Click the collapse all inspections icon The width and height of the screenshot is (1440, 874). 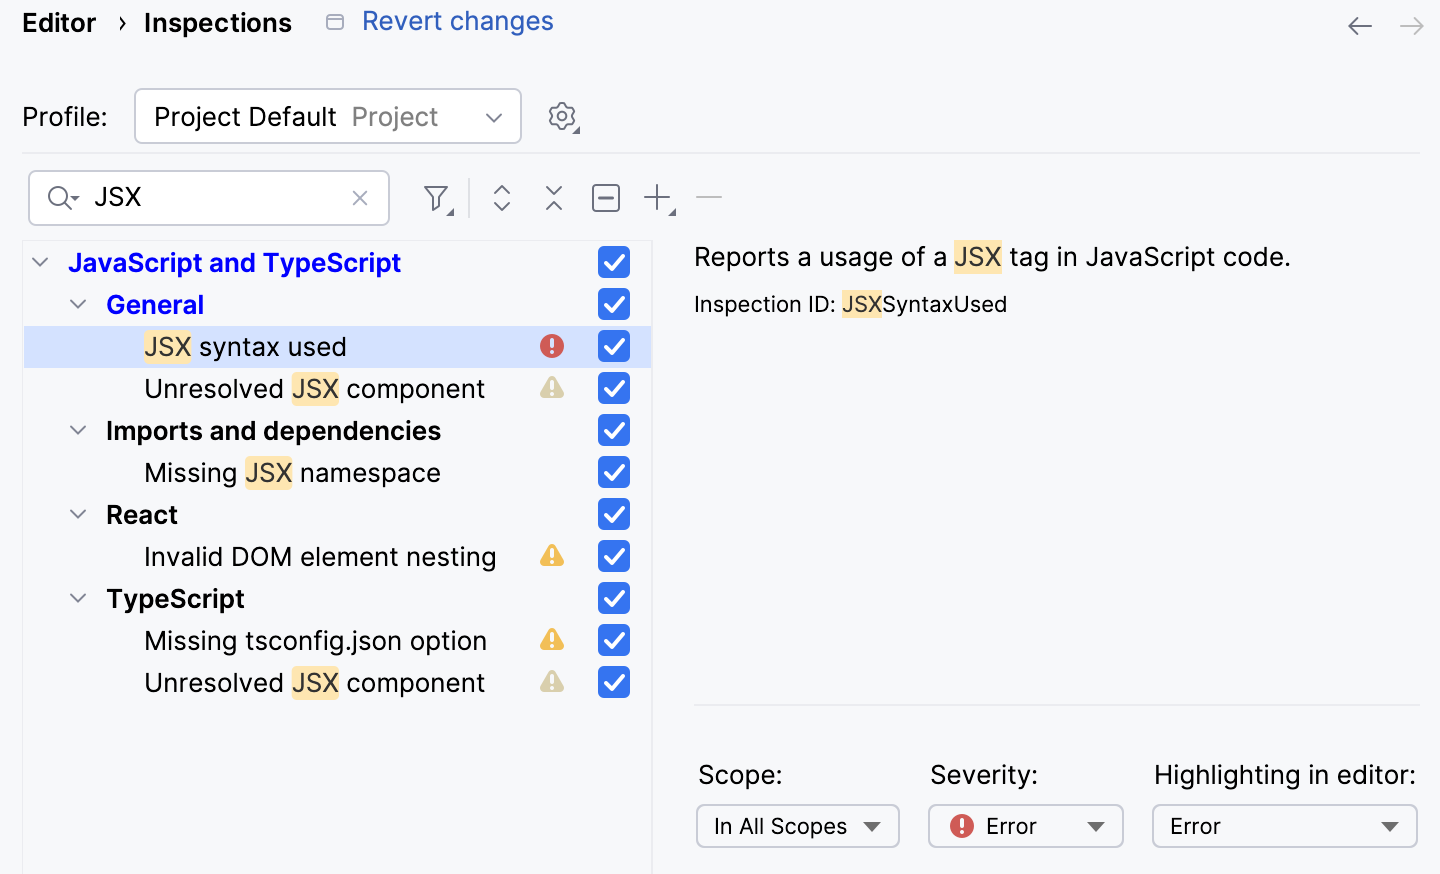pyautogui.click(x=553, y=198)
